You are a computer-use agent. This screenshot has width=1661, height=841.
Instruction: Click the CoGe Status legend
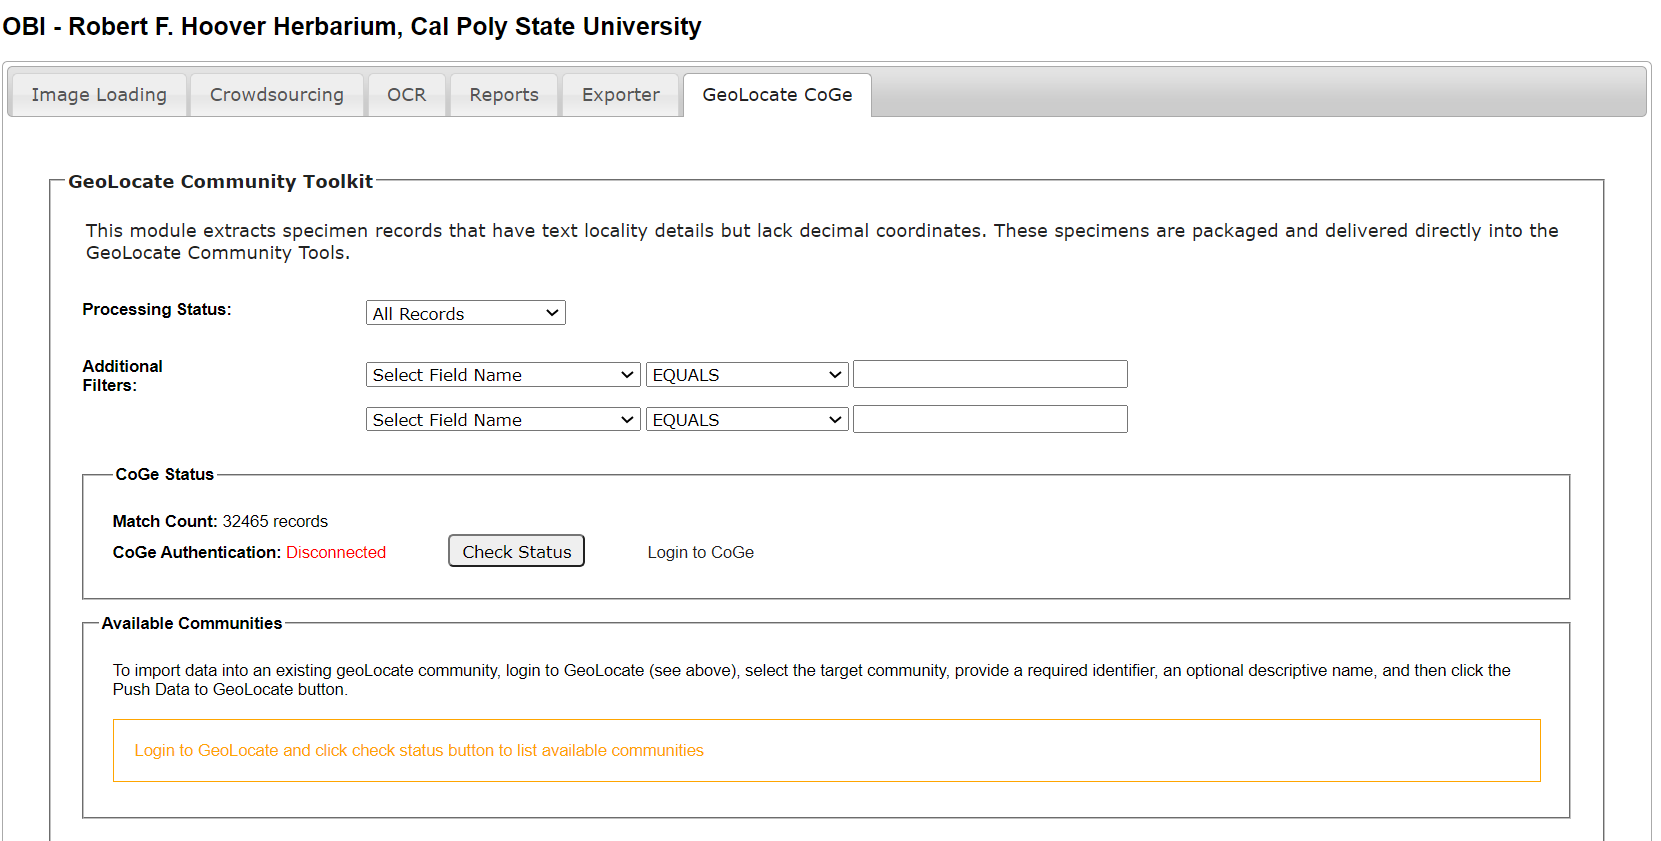[x=165, y=474]
